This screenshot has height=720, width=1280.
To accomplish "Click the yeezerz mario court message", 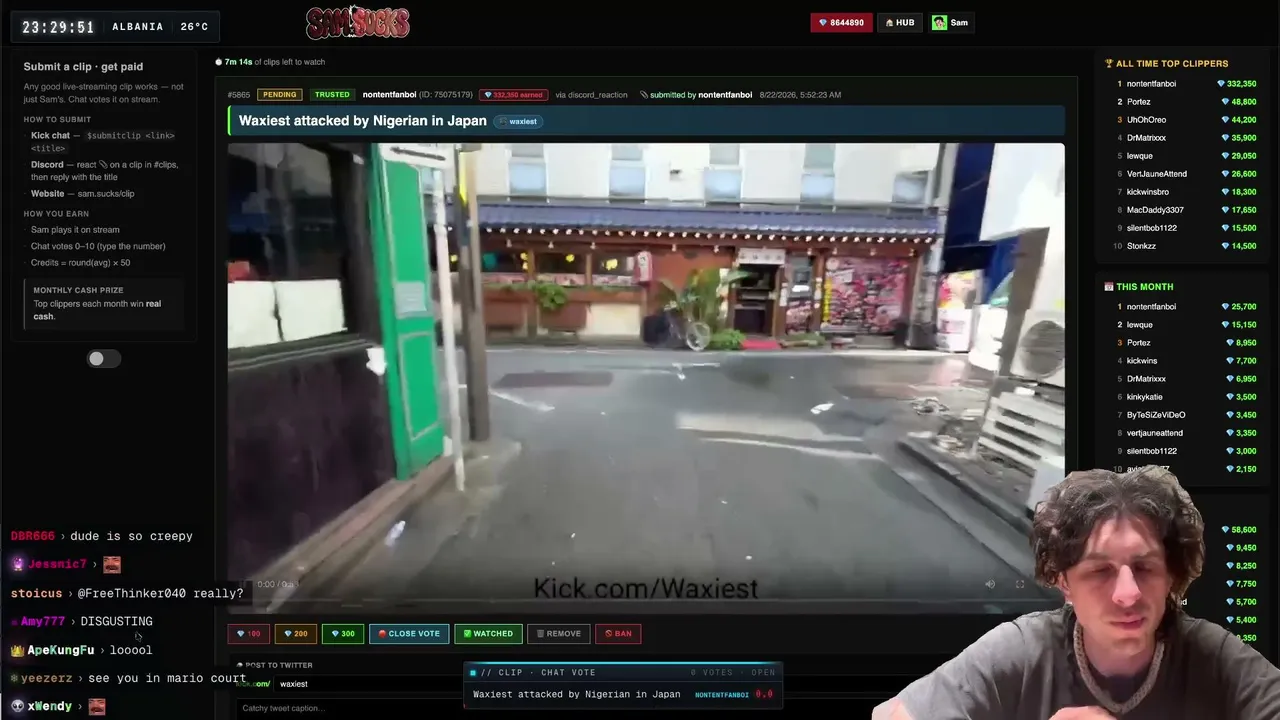I will (128, 678).
